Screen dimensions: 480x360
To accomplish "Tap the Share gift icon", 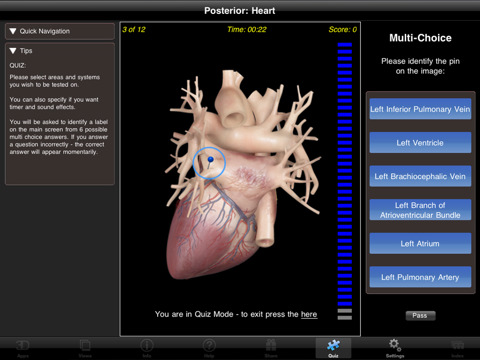I will point(271,348).
